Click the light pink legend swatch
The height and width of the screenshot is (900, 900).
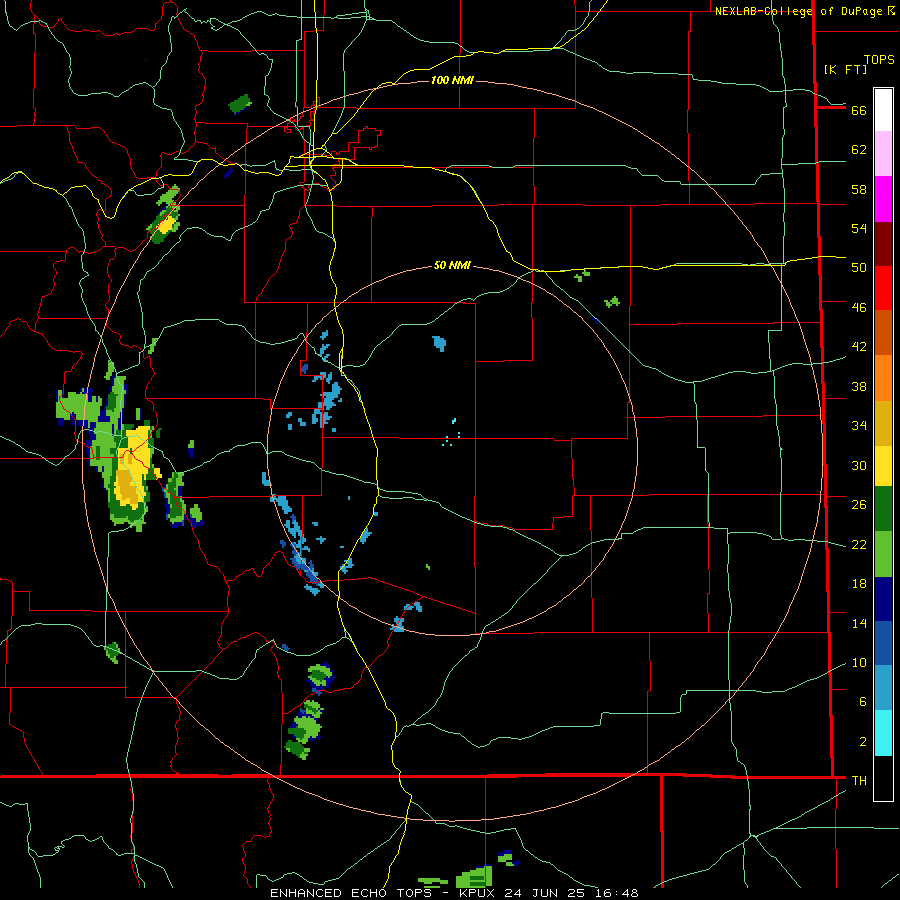pyautogui.click(x=883, y=153)
